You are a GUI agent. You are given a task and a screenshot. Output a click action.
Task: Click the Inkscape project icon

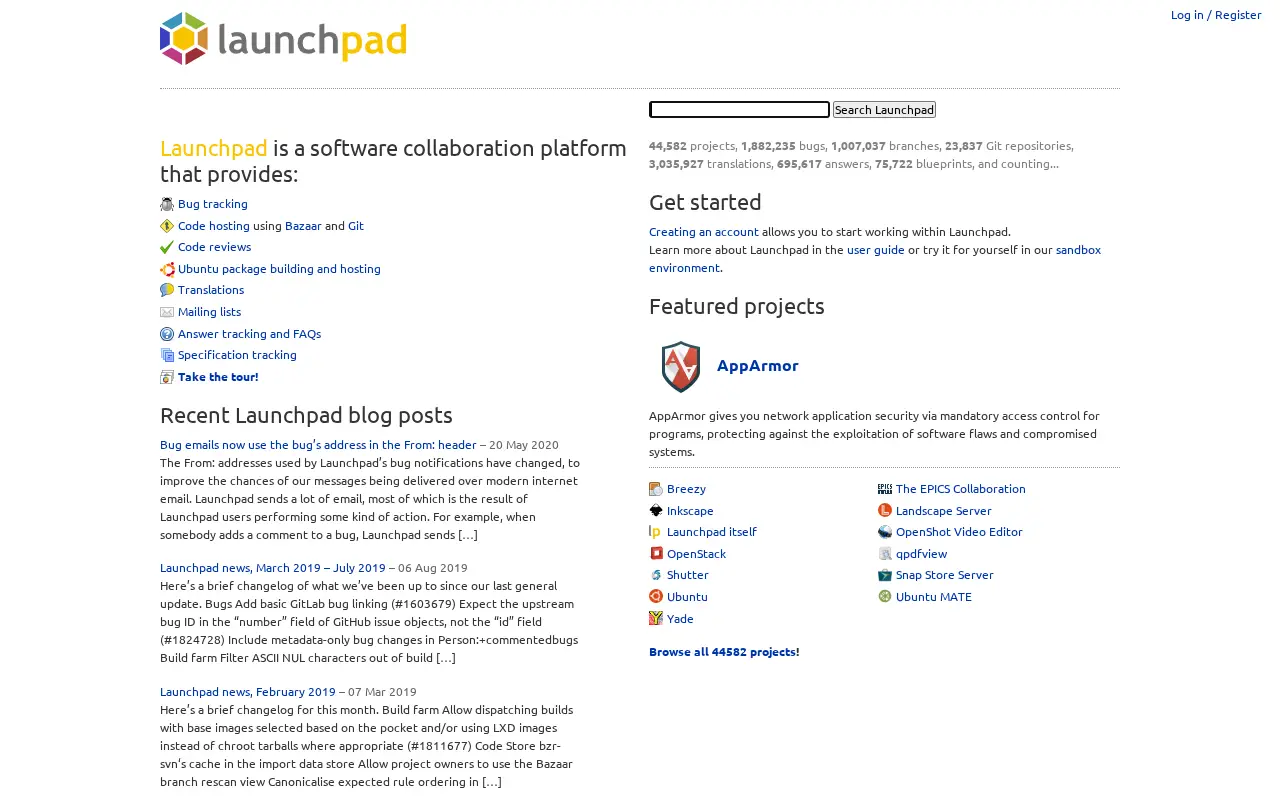[656, 511]
